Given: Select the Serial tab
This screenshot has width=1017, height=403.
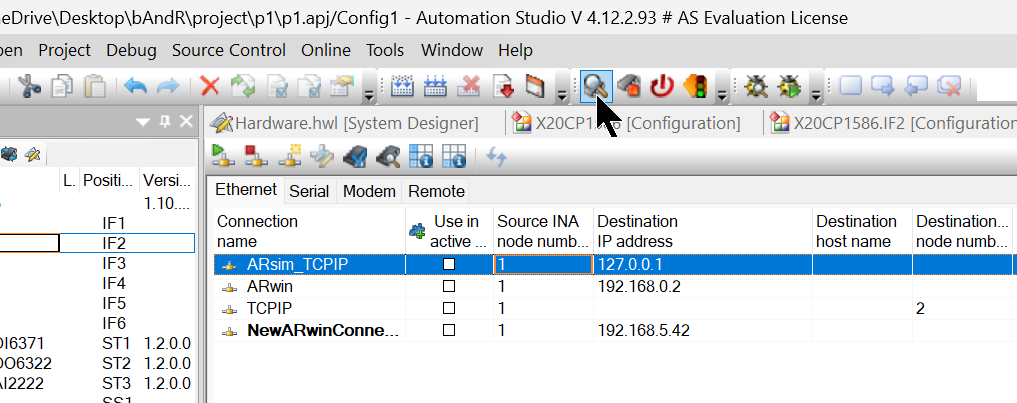Looking at the screenshot, I should (x=309, y=191).
